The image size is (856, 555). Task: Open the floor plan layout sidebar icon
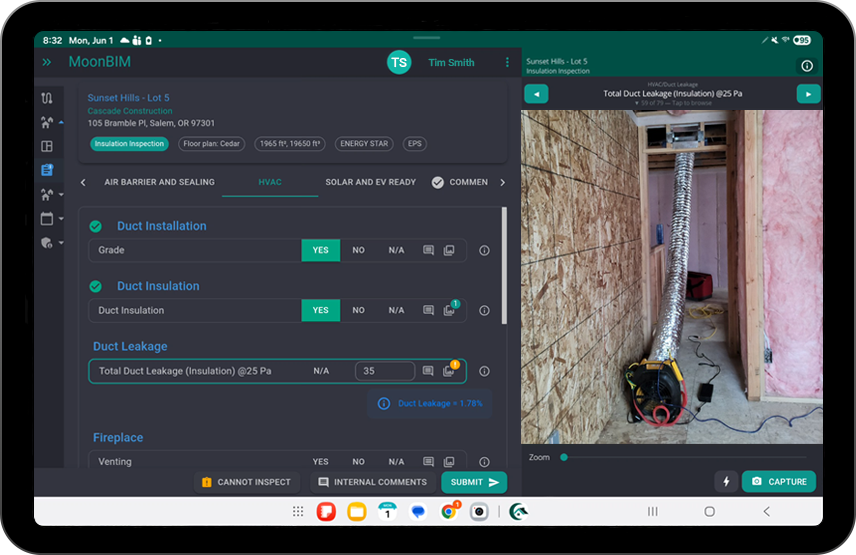point(47,146)
